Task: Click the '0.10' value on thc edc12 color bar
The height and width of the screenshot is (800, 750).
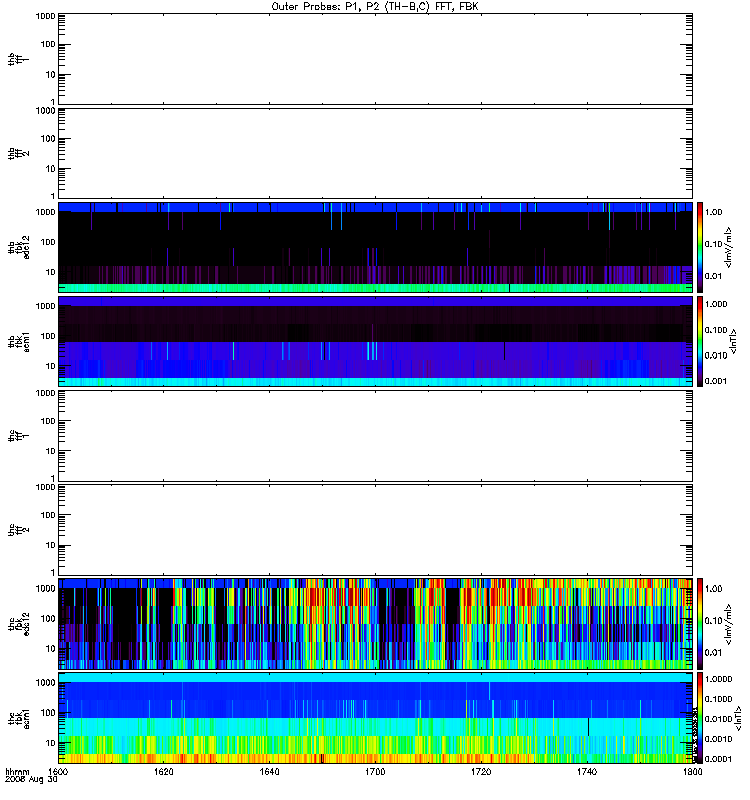Action: [x=714, y=620]
